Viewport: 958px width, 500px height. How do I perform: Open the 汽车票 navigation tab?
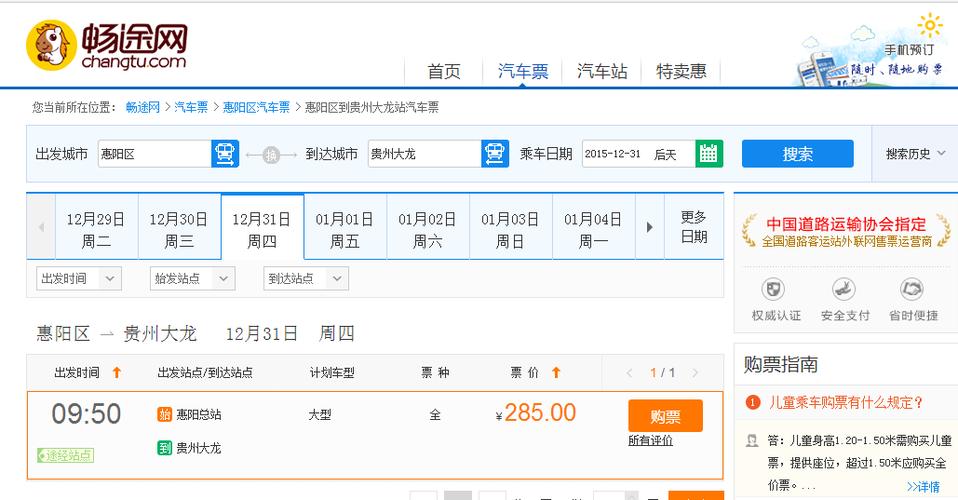pos(523,72)
